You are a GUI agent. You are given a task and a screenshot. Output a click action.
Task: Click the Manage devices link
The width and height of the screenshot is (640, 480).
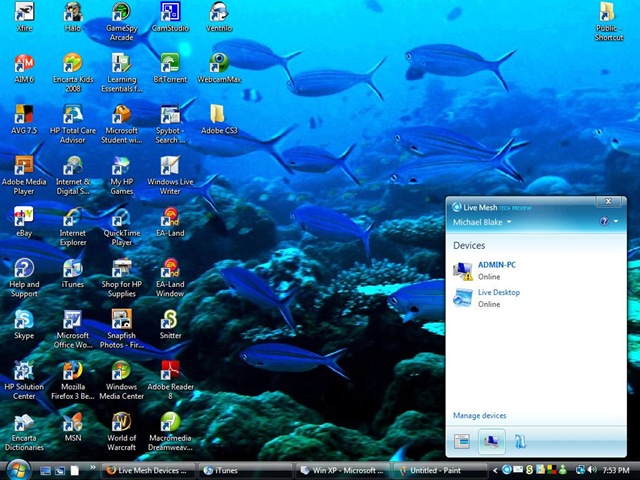[480, 416]
